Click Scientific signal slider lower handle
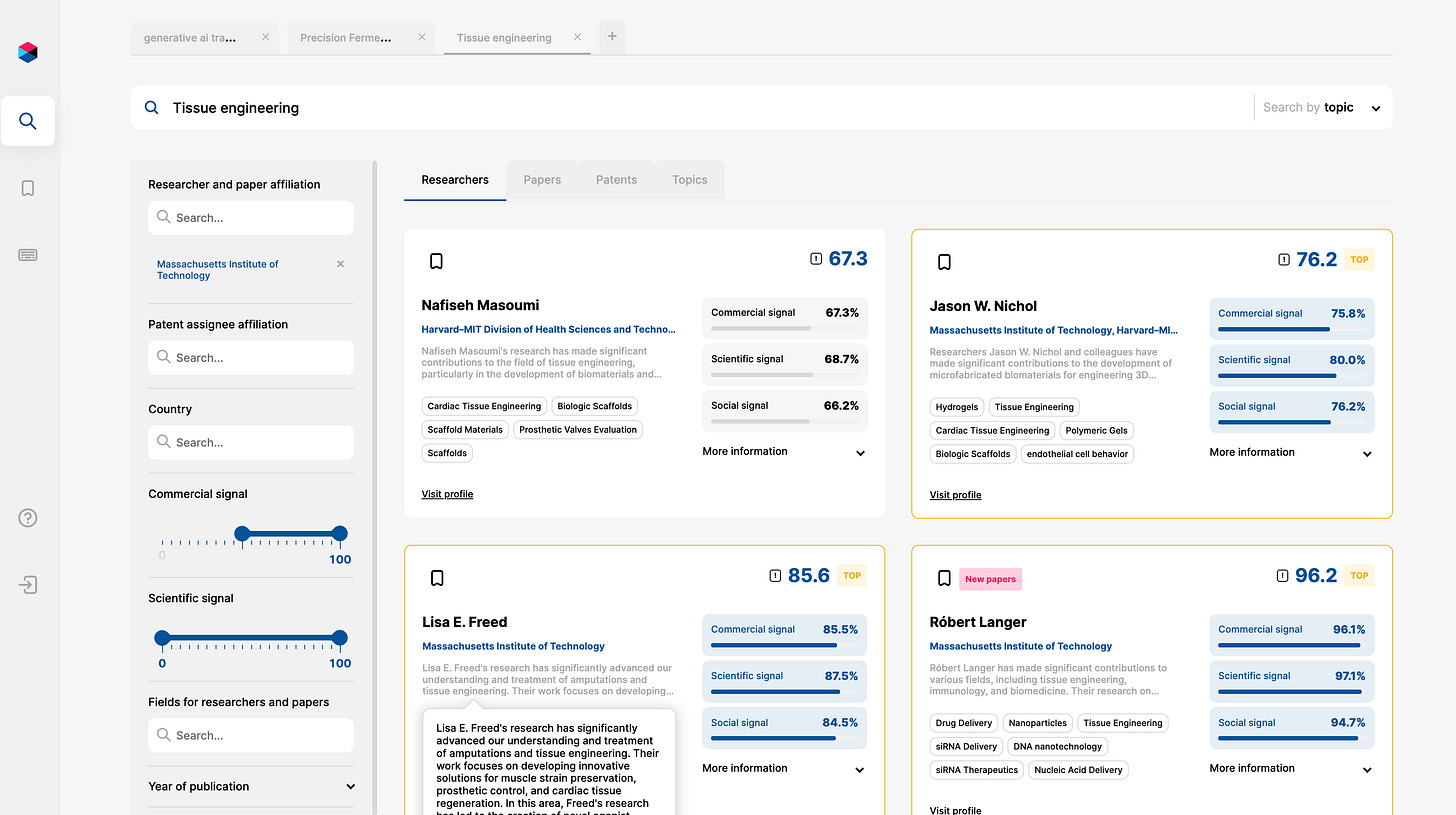 tap(162, 637)
